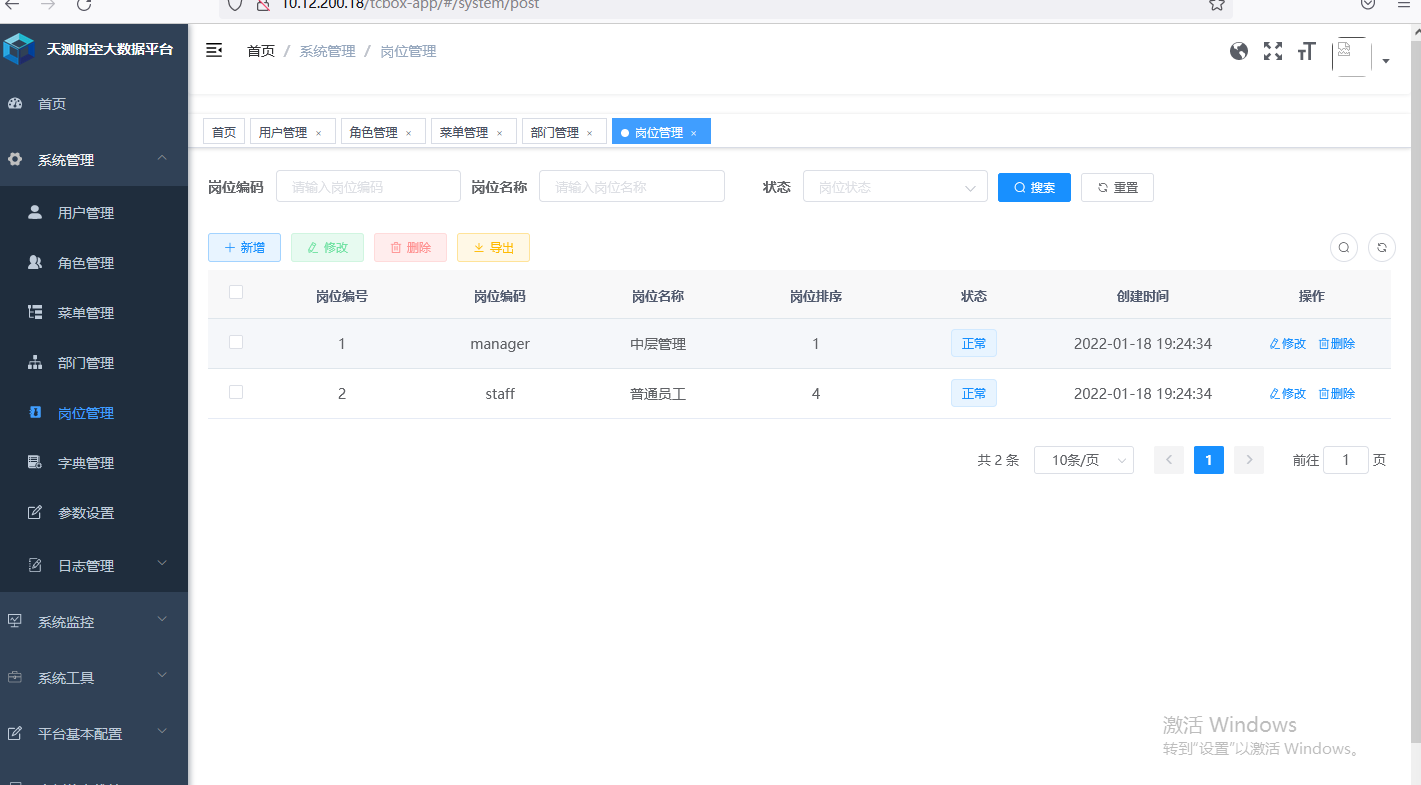The width and height of the screenshot is (1421, 785).
Task: Open the 岗位状态 status dropdown
Action: (x=895, y=186)
